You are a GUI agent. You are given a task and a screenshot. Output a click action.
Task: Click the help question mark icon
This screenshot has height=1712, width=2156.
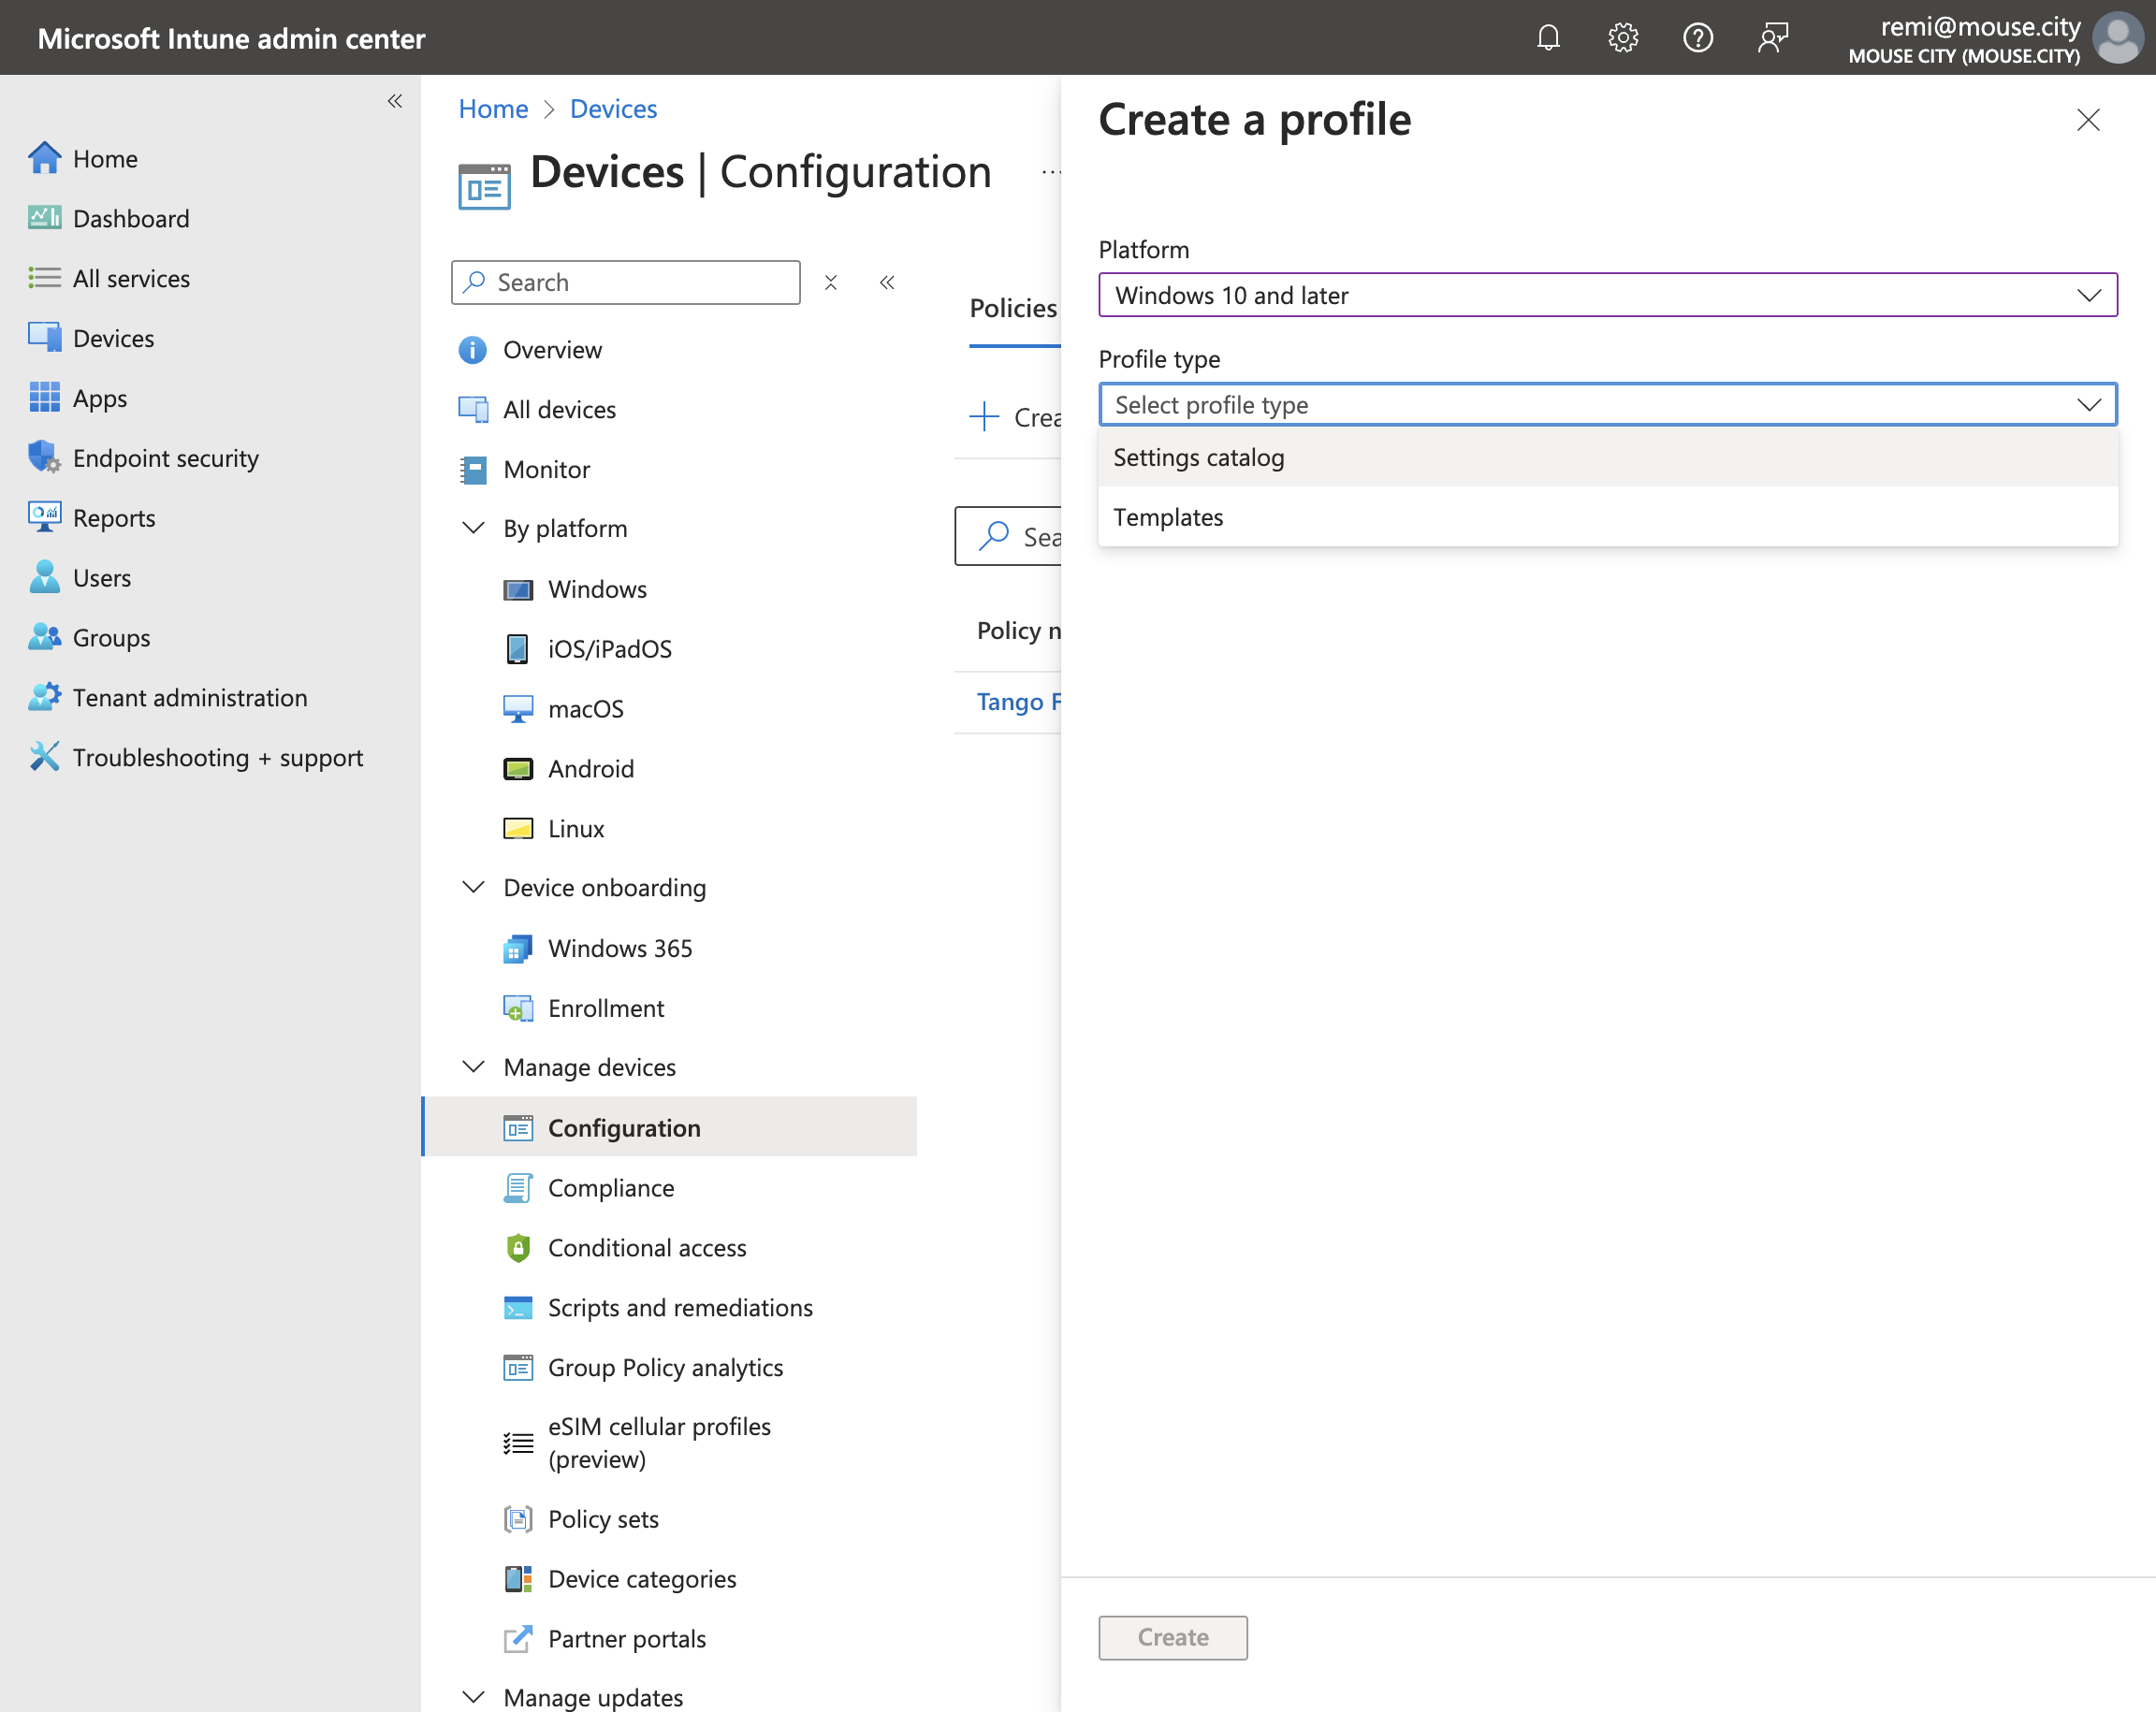coord(1697,38)
